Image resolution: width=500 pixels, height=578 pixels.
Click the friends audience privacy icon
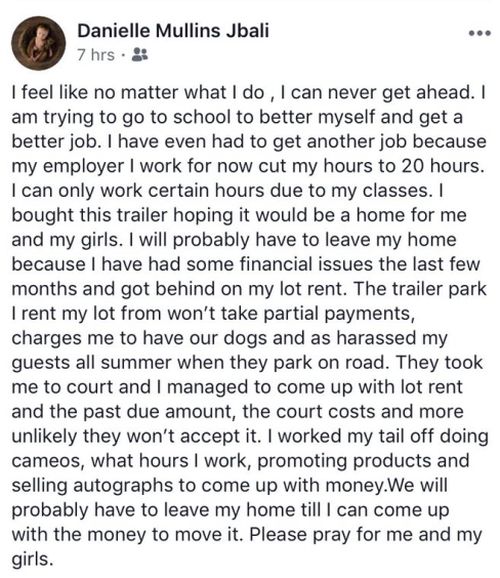click(140, 55)
